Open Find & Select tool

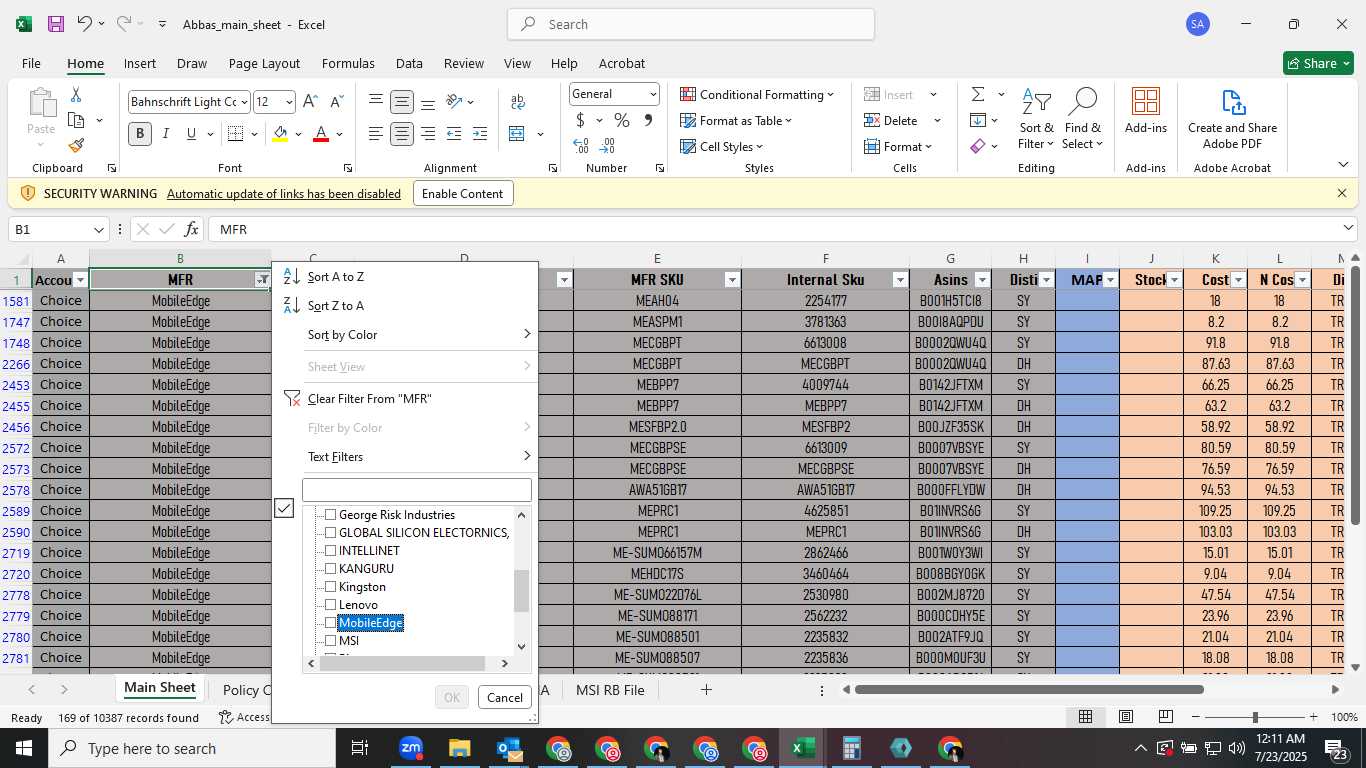tap(1083, 120)
